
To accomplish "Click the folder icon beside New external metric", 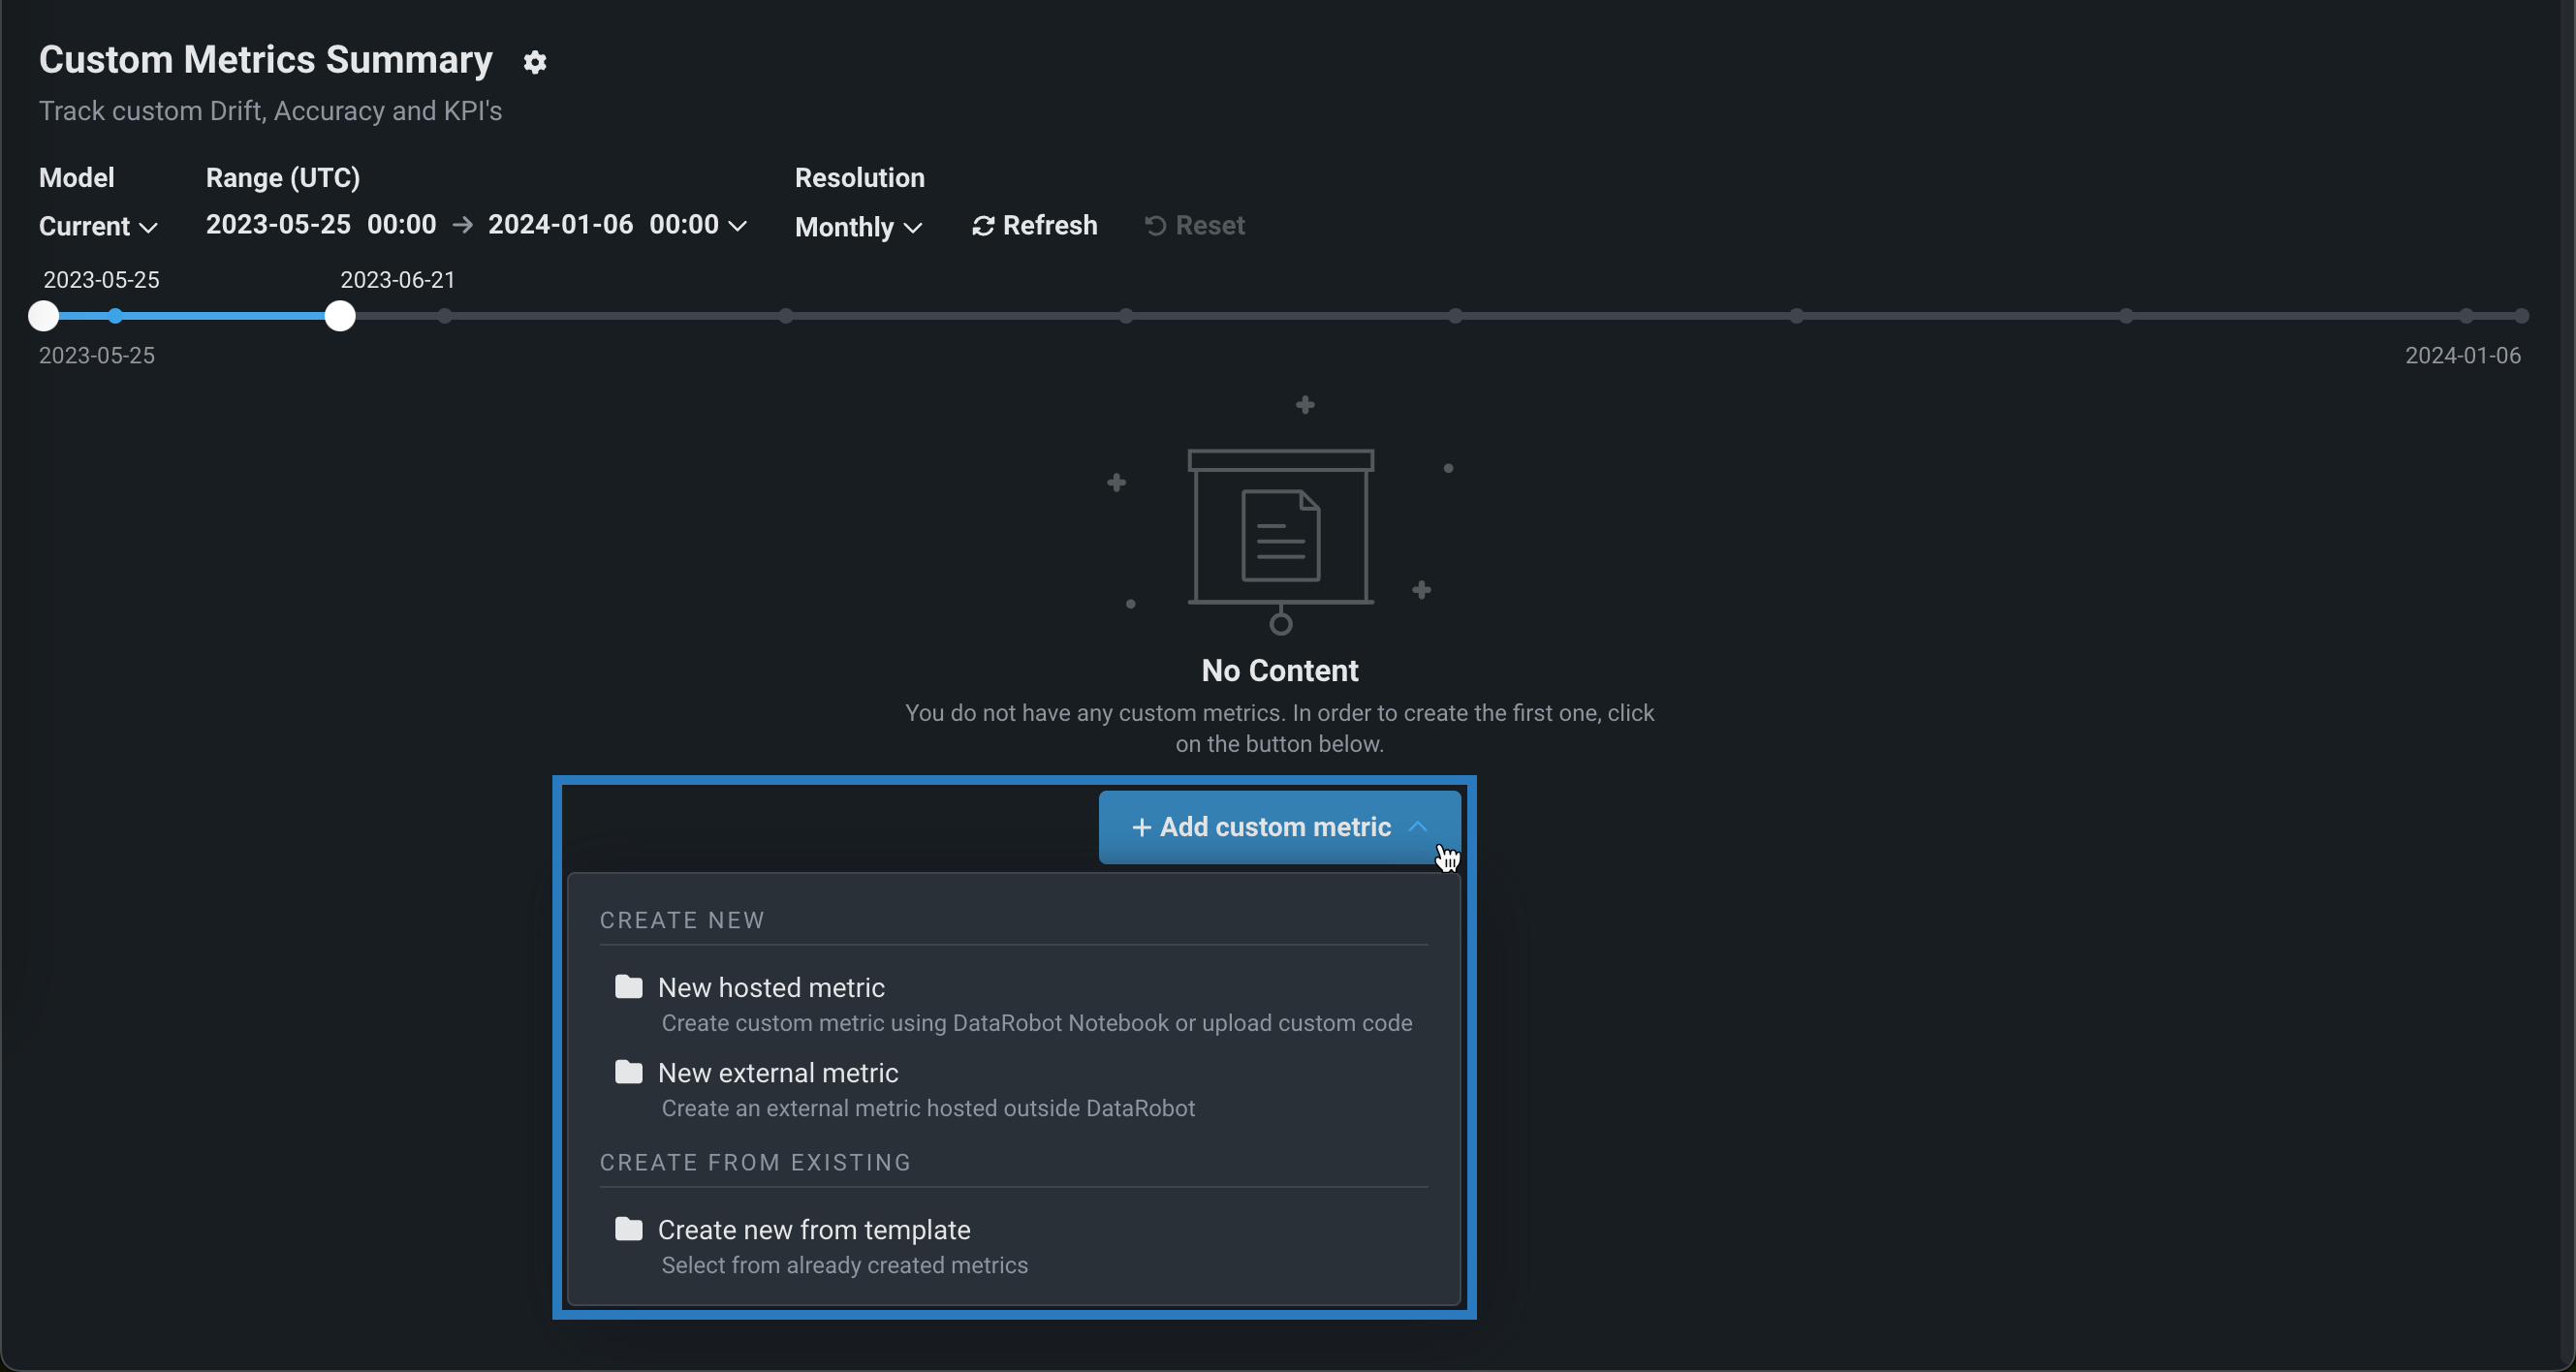I will pyautogui.click(x=628, y=1072).
